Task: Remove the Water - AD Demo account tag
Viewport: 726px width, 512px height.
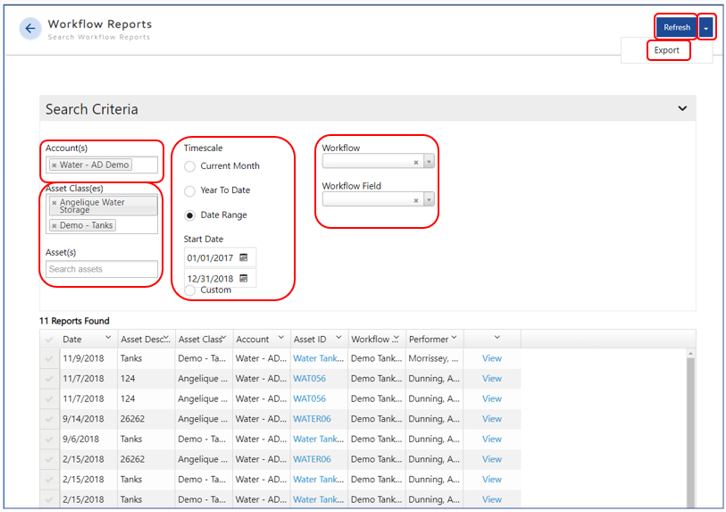Action: [54, 165]
